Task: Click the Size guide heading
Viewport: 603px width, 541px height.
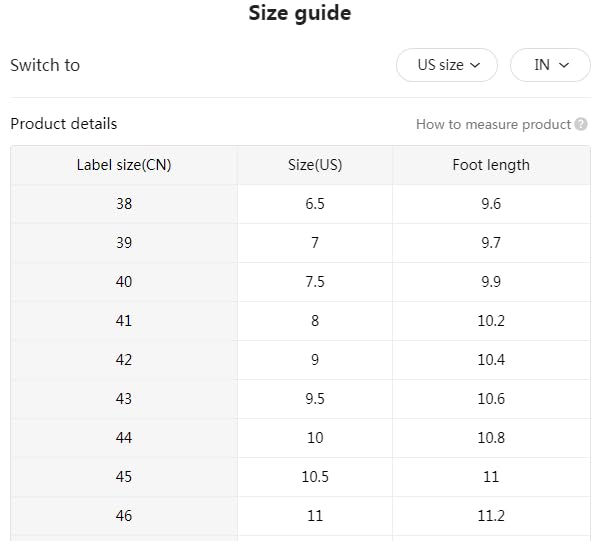Action: tap(300, 14)
